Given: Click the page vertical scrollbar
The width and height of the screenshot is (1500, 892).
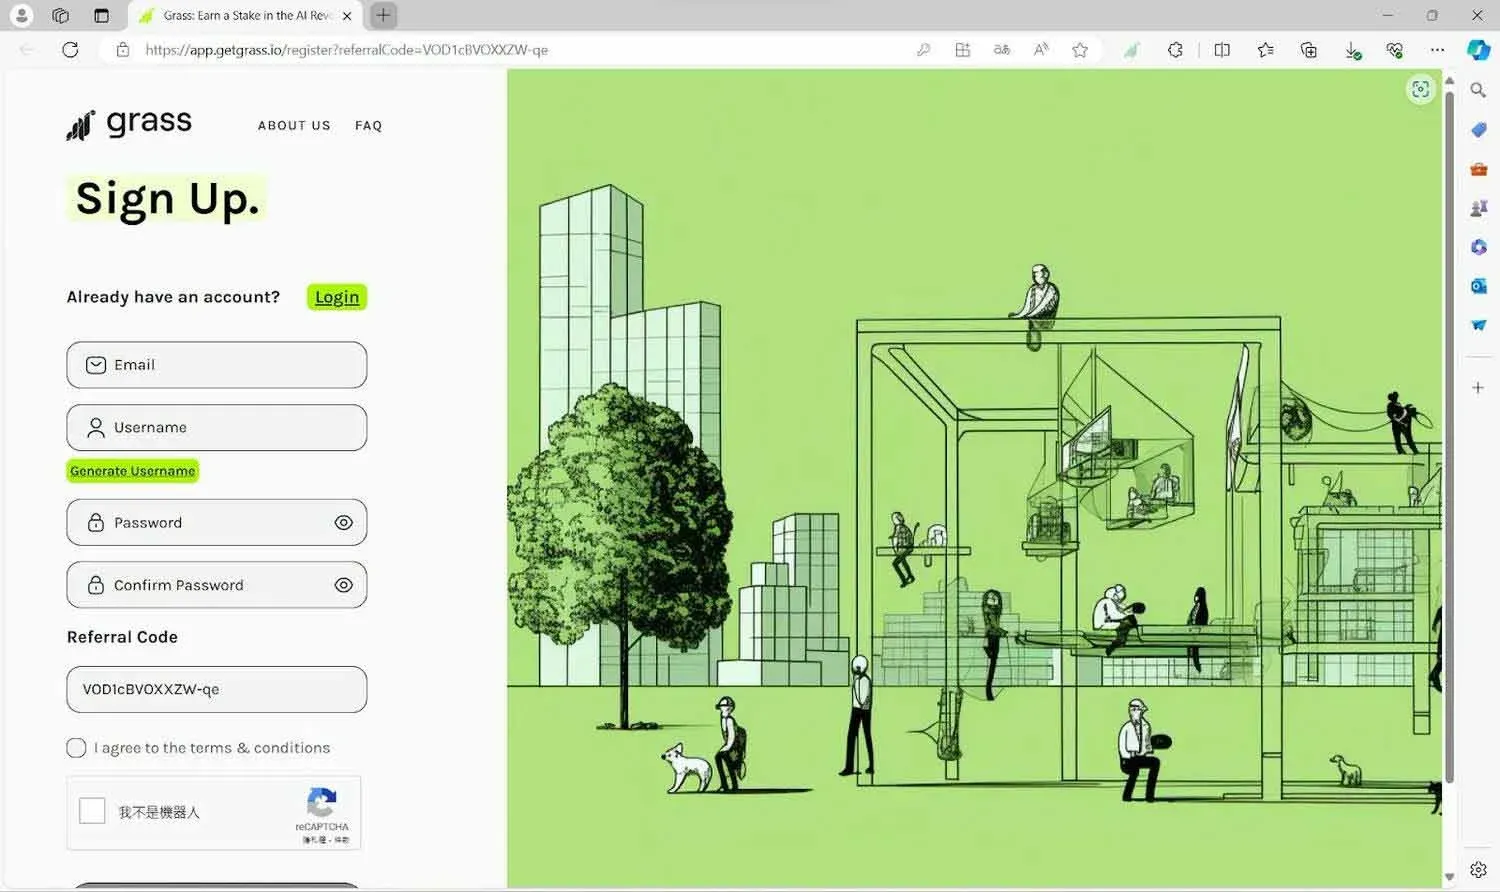Looking at the screenshot, I should click(1449, 437).
